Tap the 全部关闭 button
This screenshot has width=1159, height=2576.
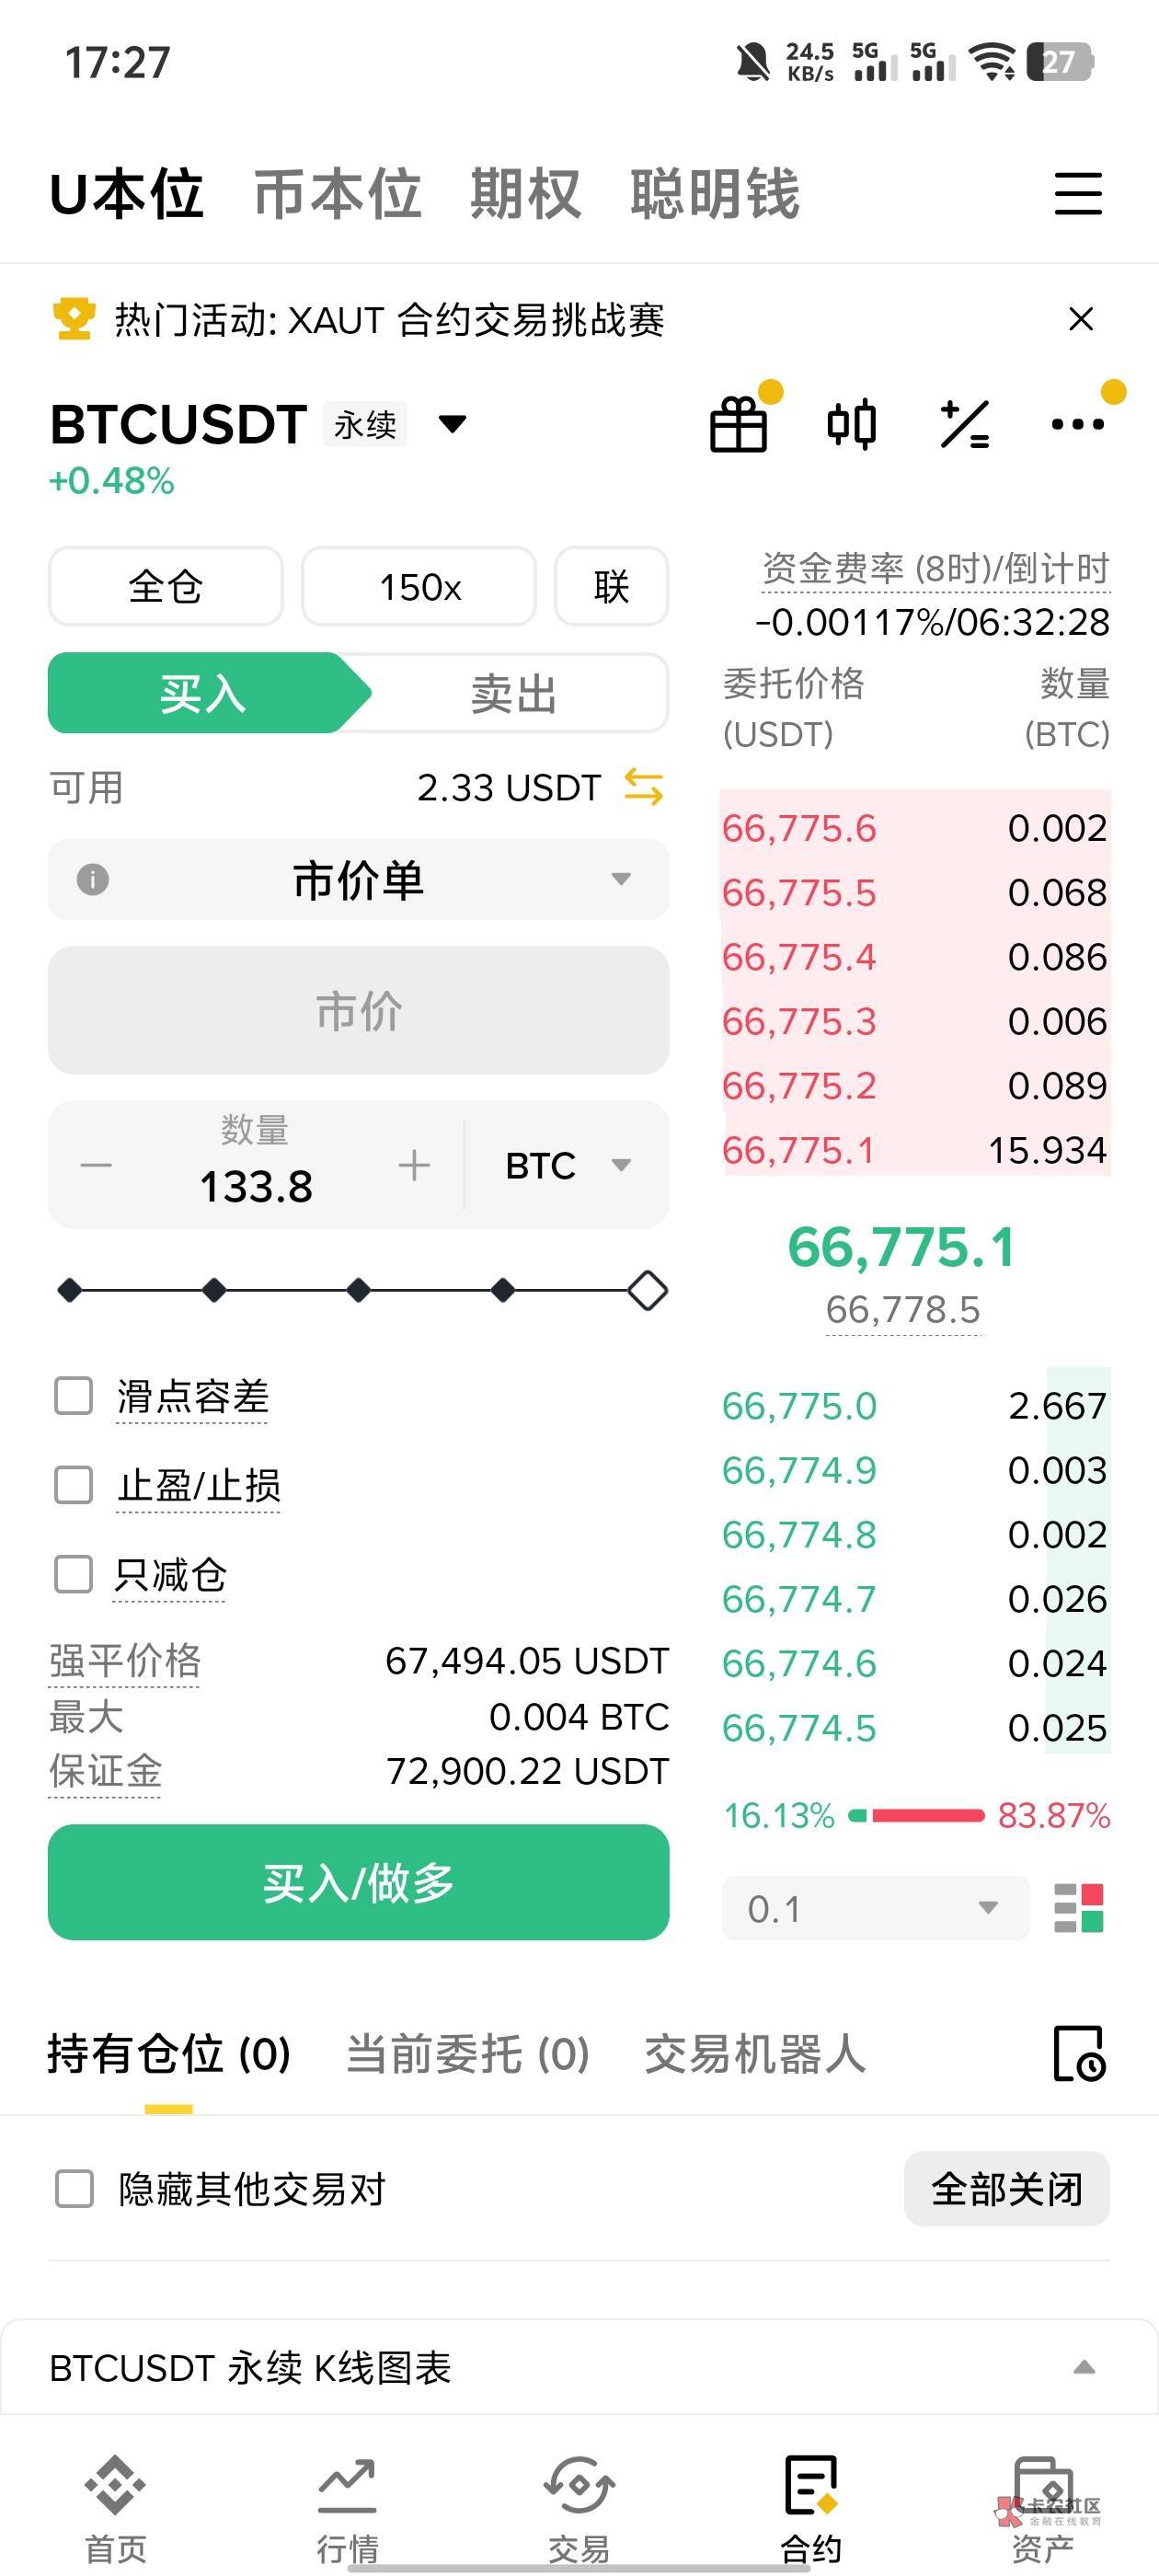(1006, 2189)
